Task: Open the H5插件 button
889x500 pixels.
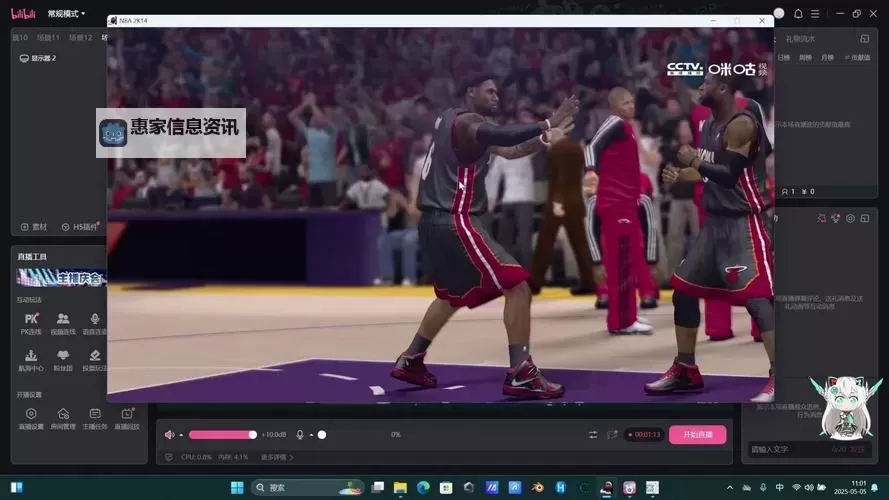Action: pos(81,227)
